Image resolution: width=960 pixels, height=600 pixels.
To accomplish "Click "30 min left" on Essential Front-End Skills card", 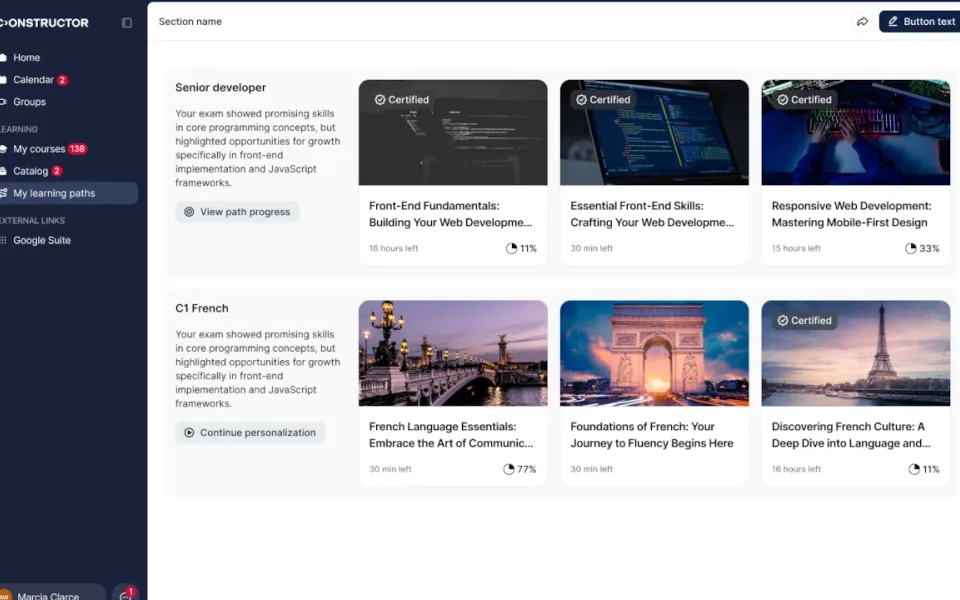I will coord(591,248).
